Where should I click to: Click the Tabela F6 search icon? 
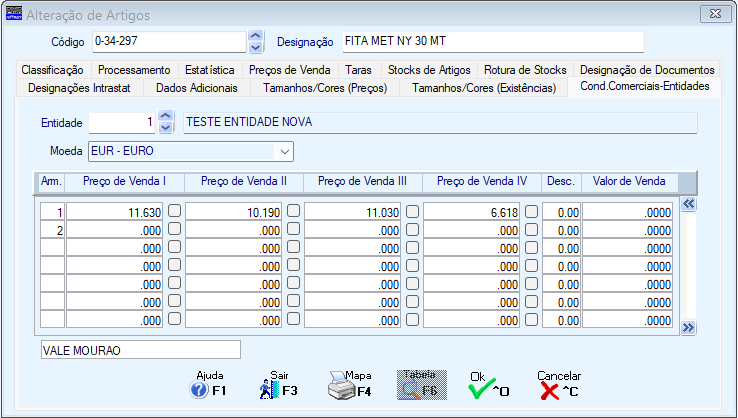coord(422,385)
